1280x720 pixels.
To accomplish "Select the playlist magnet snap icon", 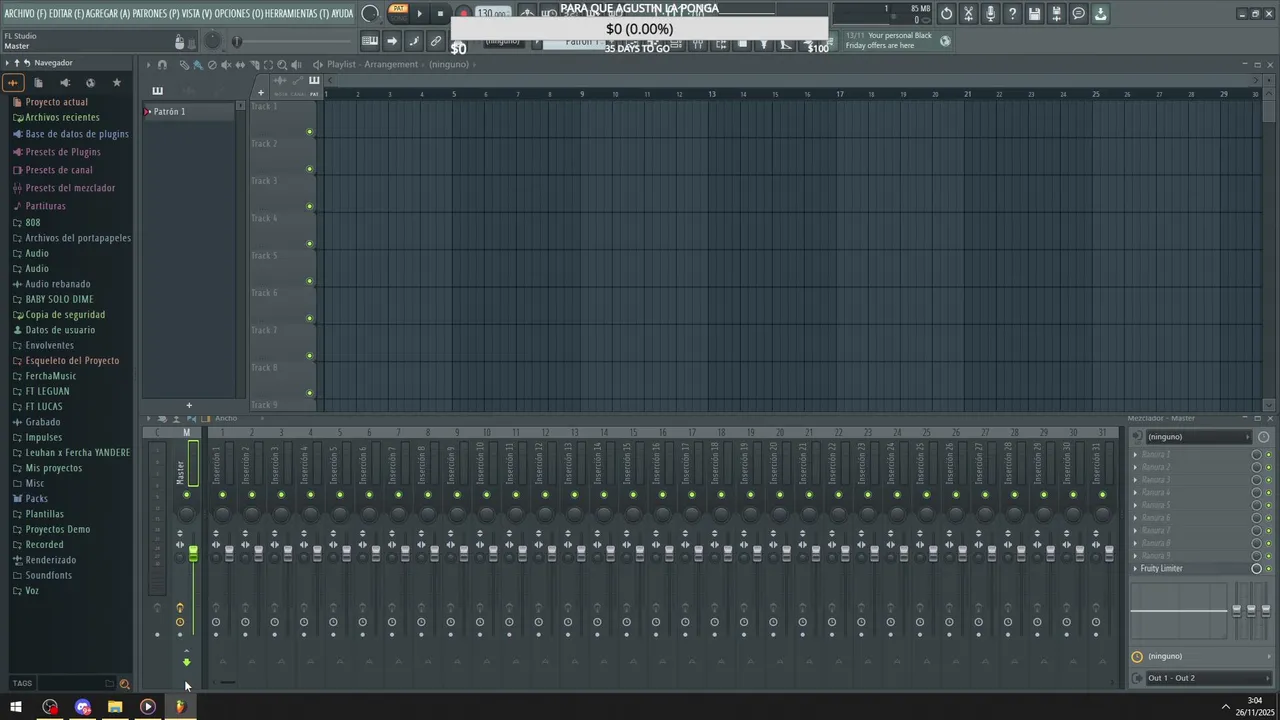I will coord(162,64).
